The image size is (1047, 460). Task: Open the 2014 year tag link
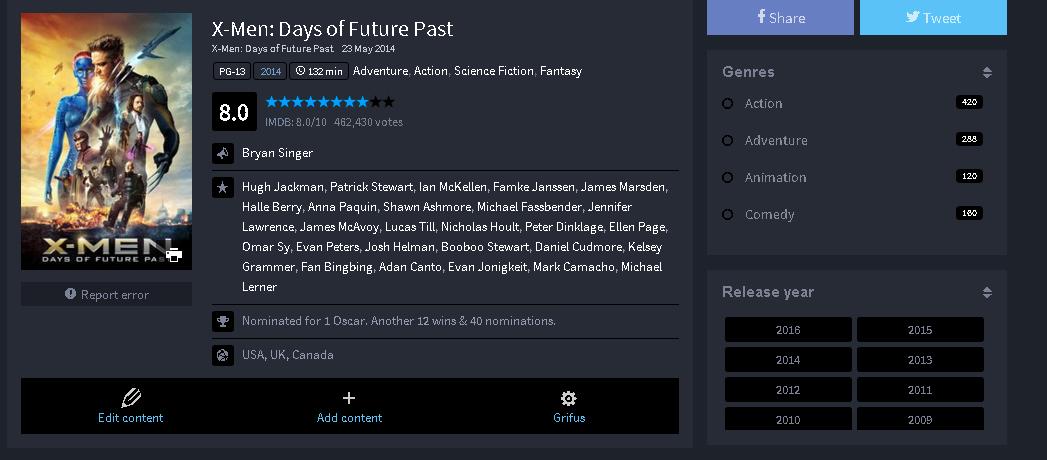(x=269, y=71)
